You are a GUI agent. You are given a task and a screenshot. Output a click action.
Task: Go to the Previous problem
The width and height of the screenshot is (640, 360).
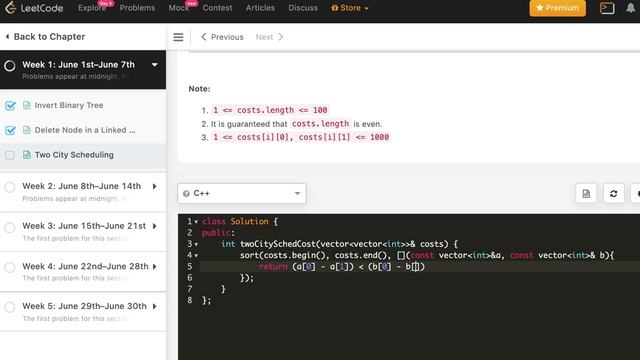tap(222, 37)
